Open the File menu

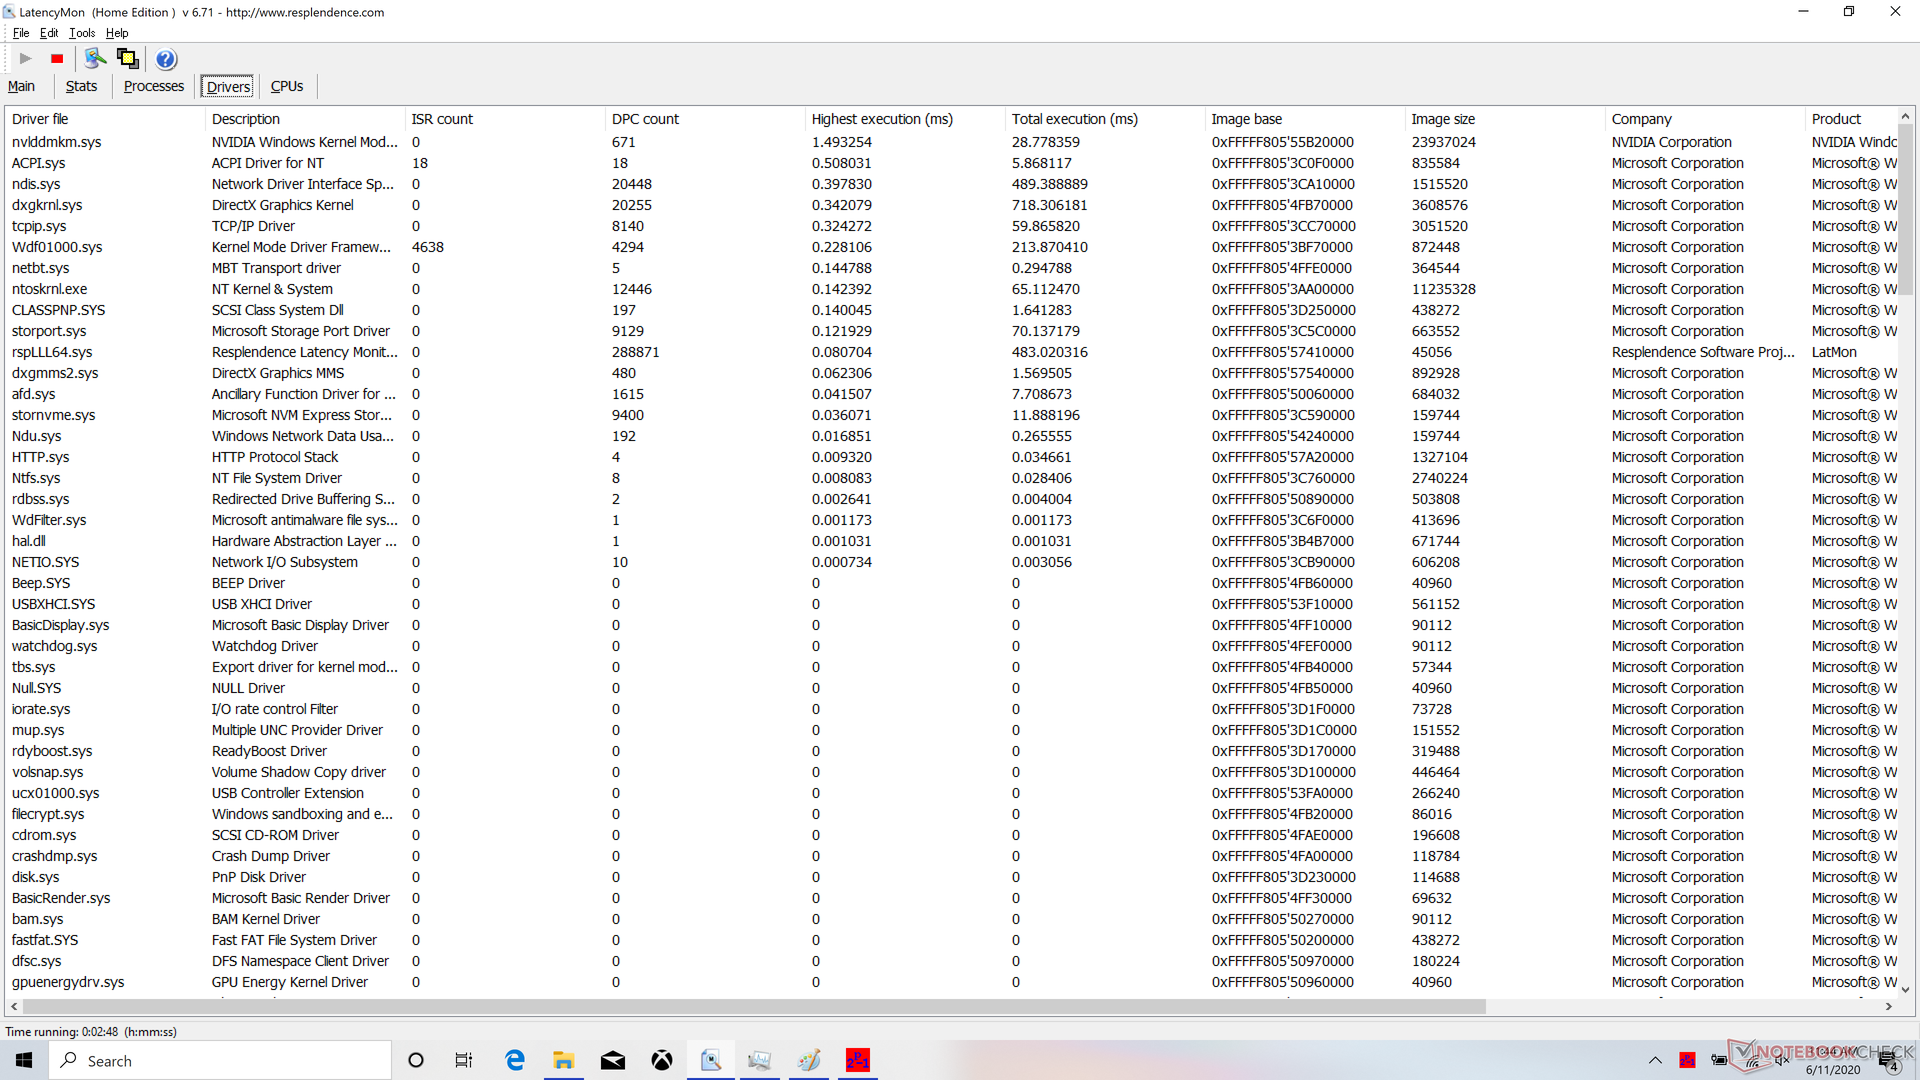[21, 33]
